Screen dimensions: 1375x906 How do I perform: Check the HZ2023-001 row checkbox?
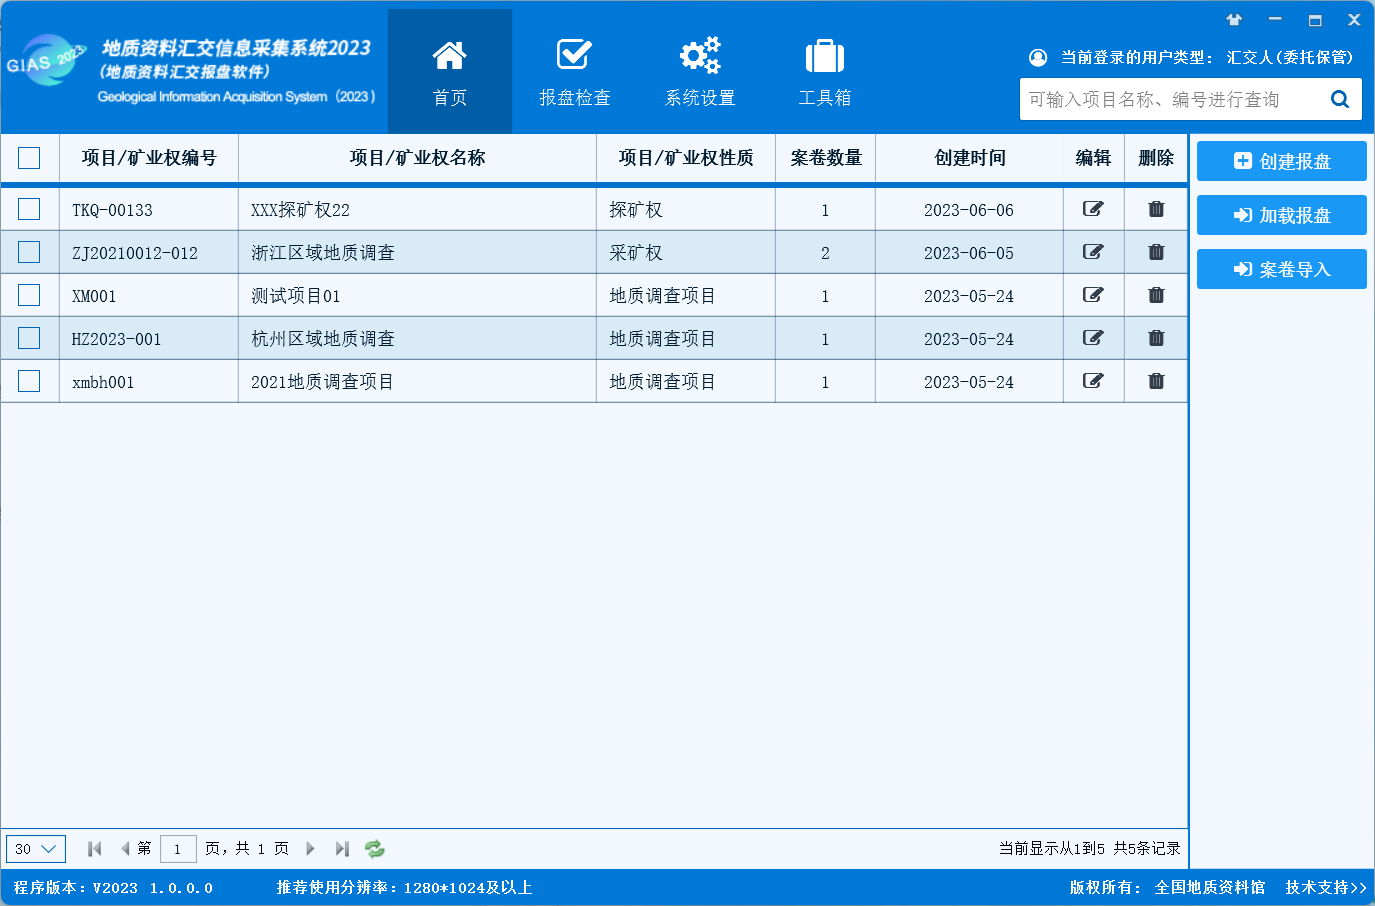click(29, 338)
